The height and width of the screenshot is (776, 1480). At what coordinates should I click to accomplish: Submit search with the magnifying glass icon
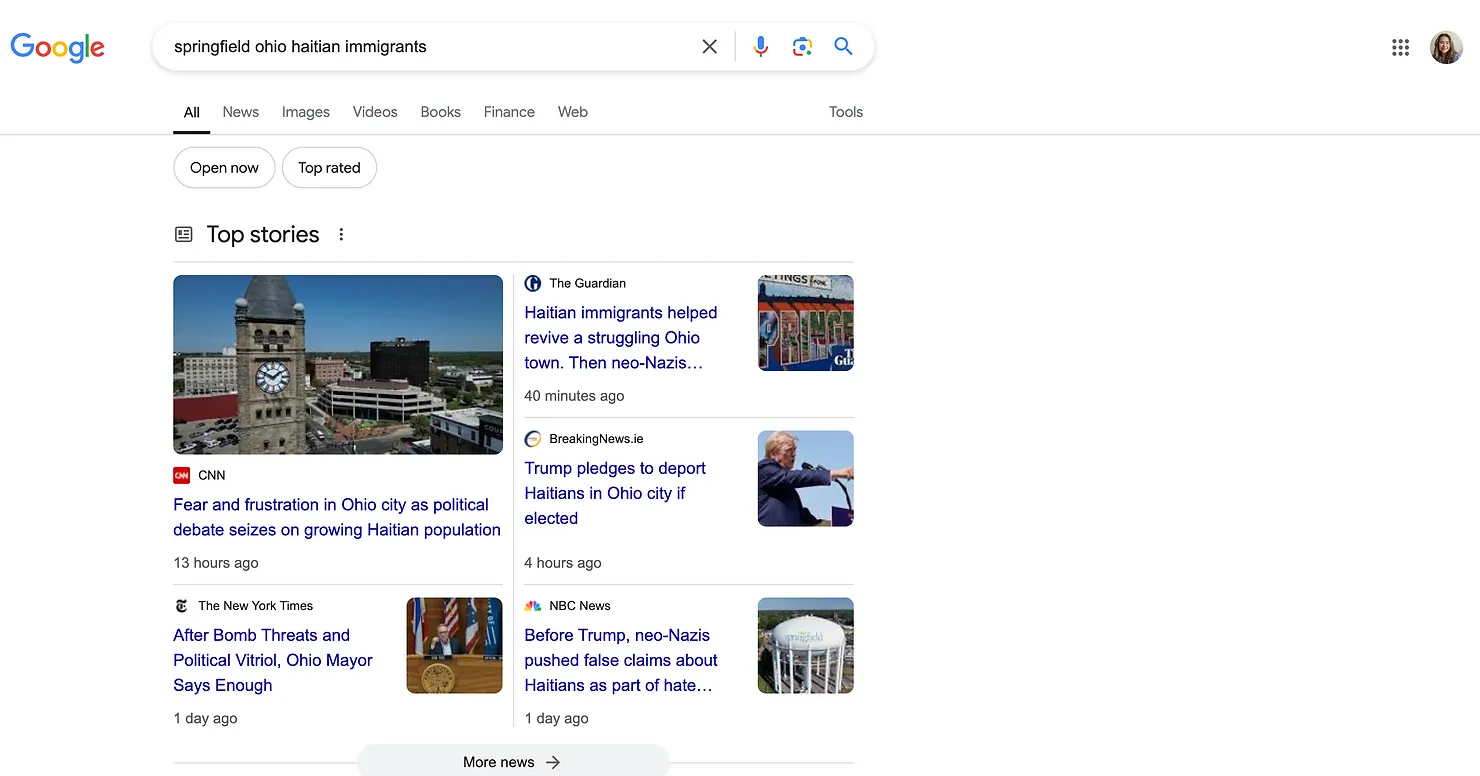[x=843, y=46]
